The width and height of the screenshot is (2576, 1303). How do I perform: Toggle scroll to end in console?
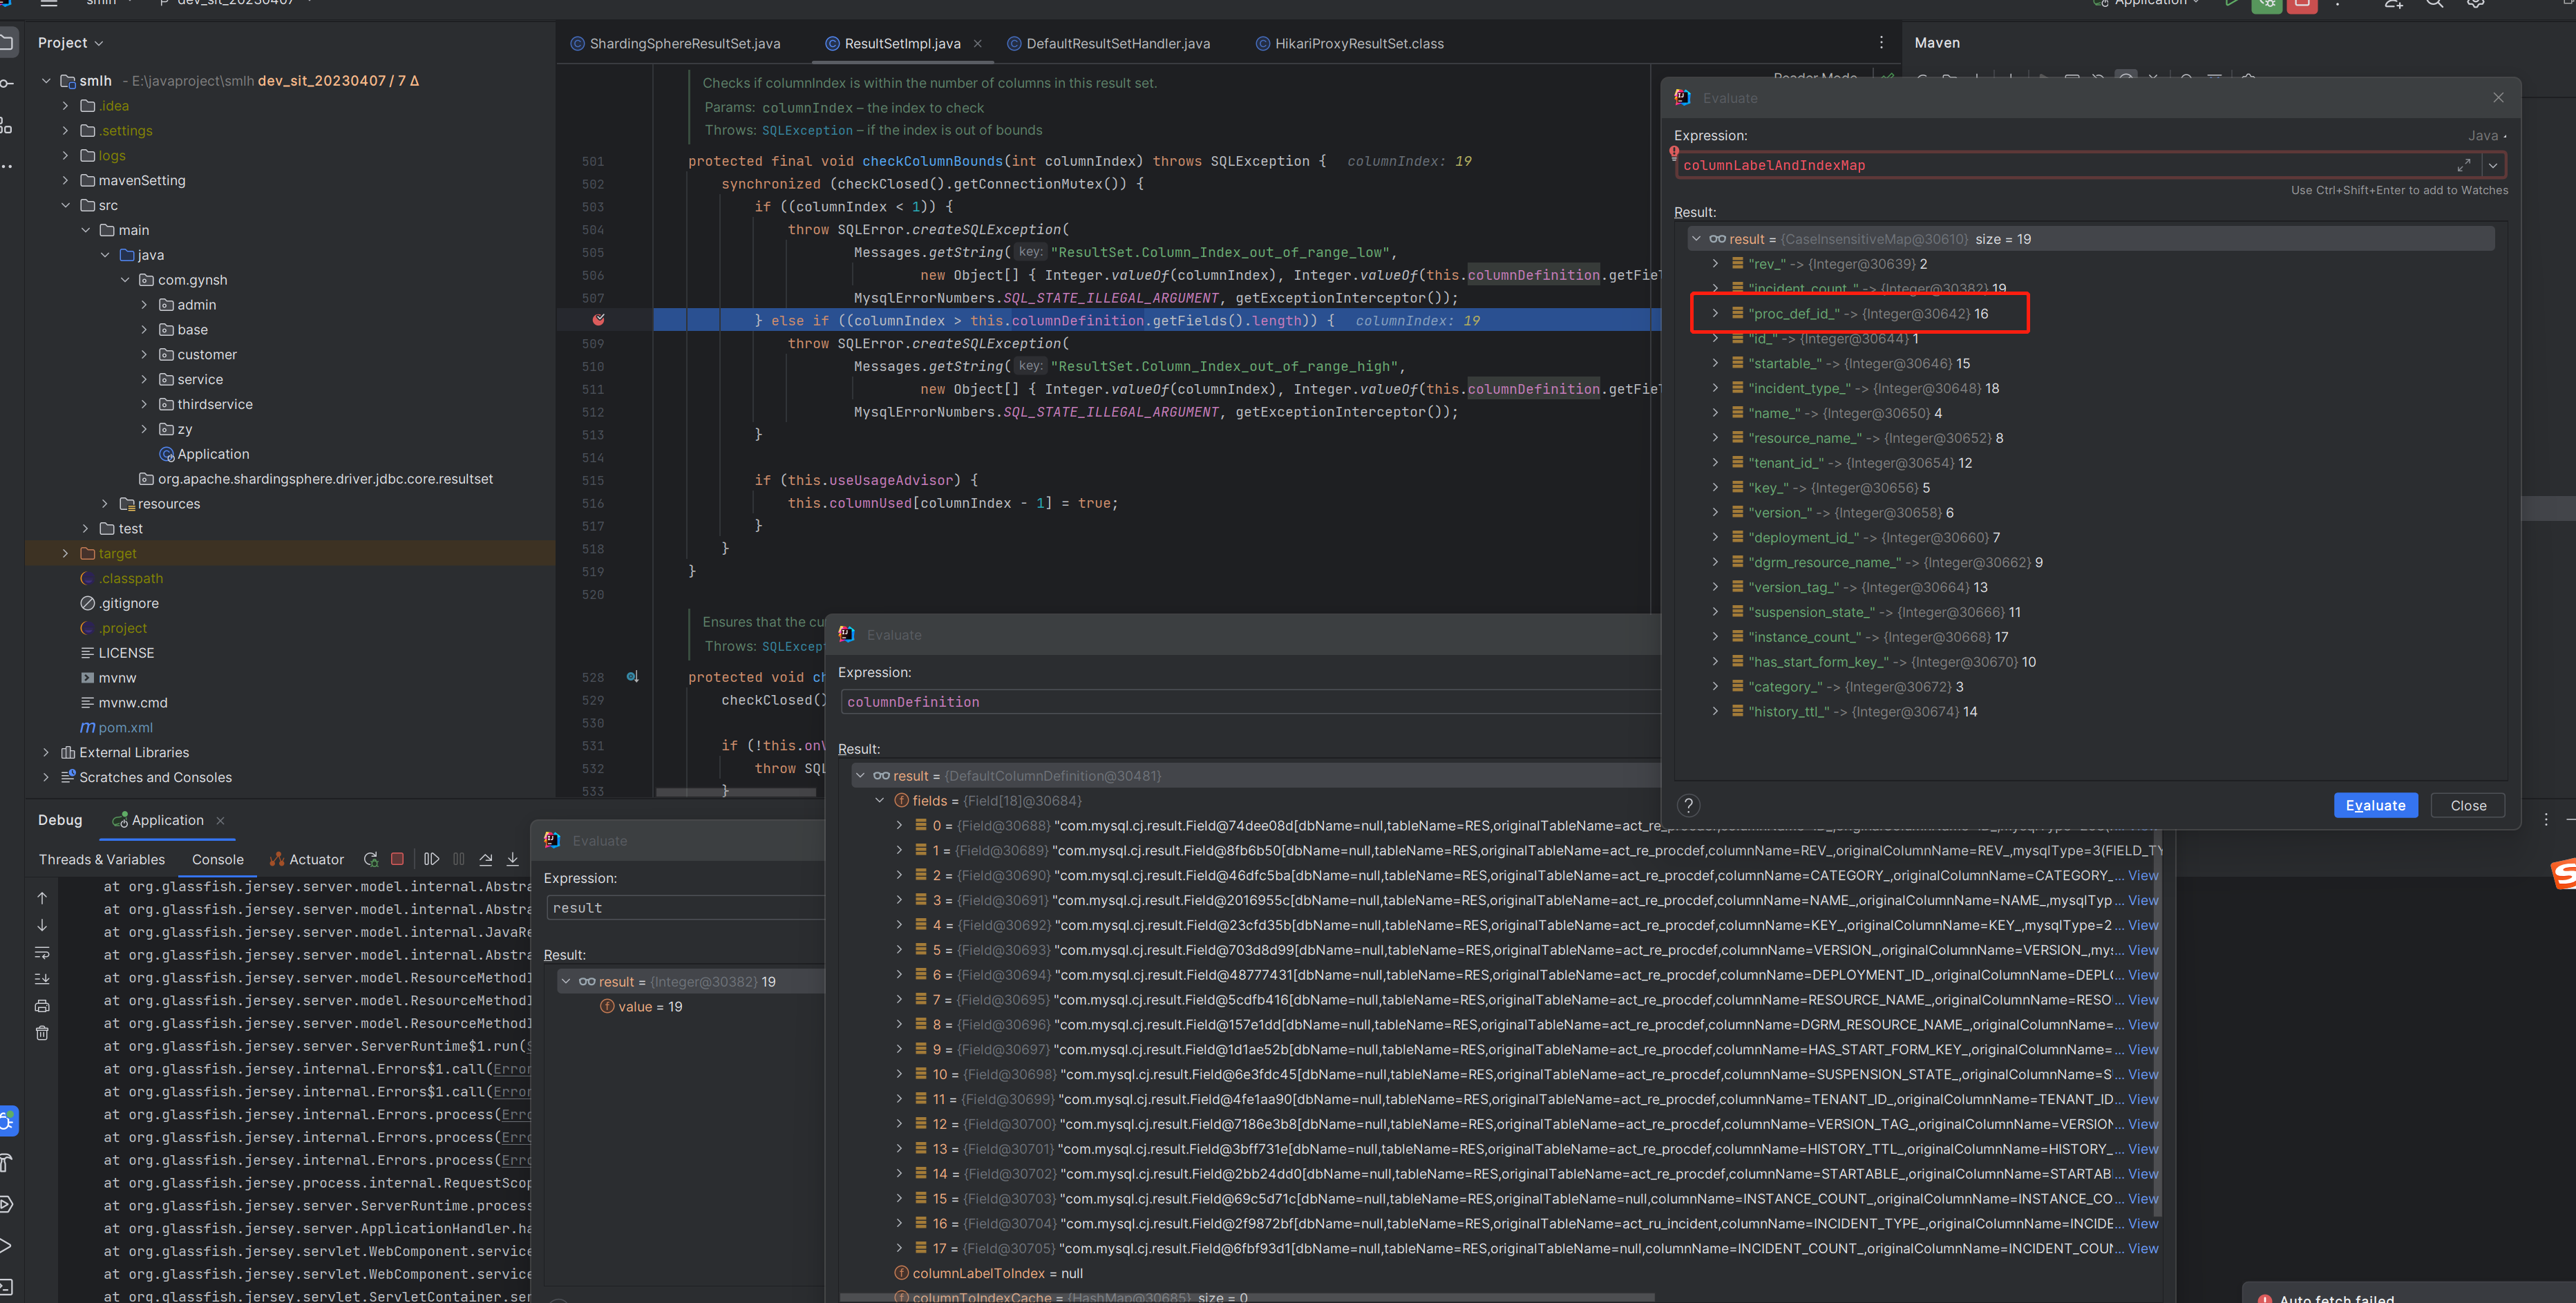click(x=42, y=979)
